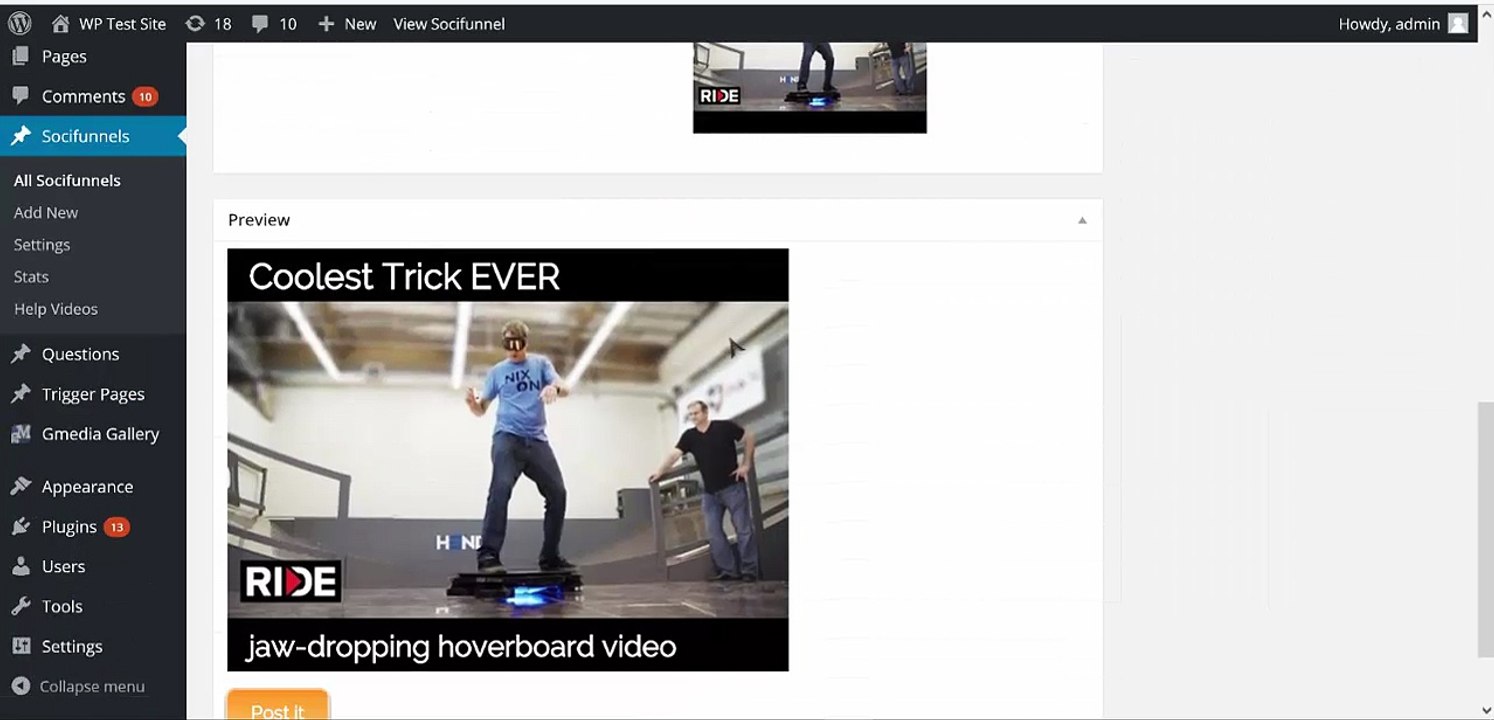The height and width of the screenshot is (720, 1494).
Task: Click the Questions pin icon
Action: point(21,354)
